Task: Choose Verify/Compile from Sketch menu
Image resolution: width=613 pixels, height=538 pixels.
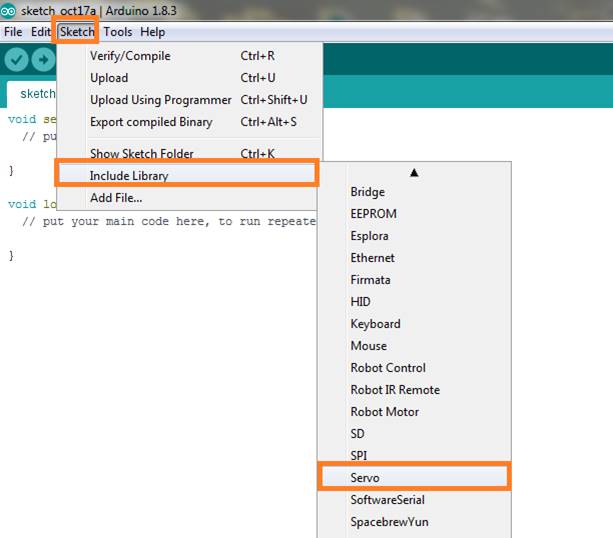Action: pos(190,56)
